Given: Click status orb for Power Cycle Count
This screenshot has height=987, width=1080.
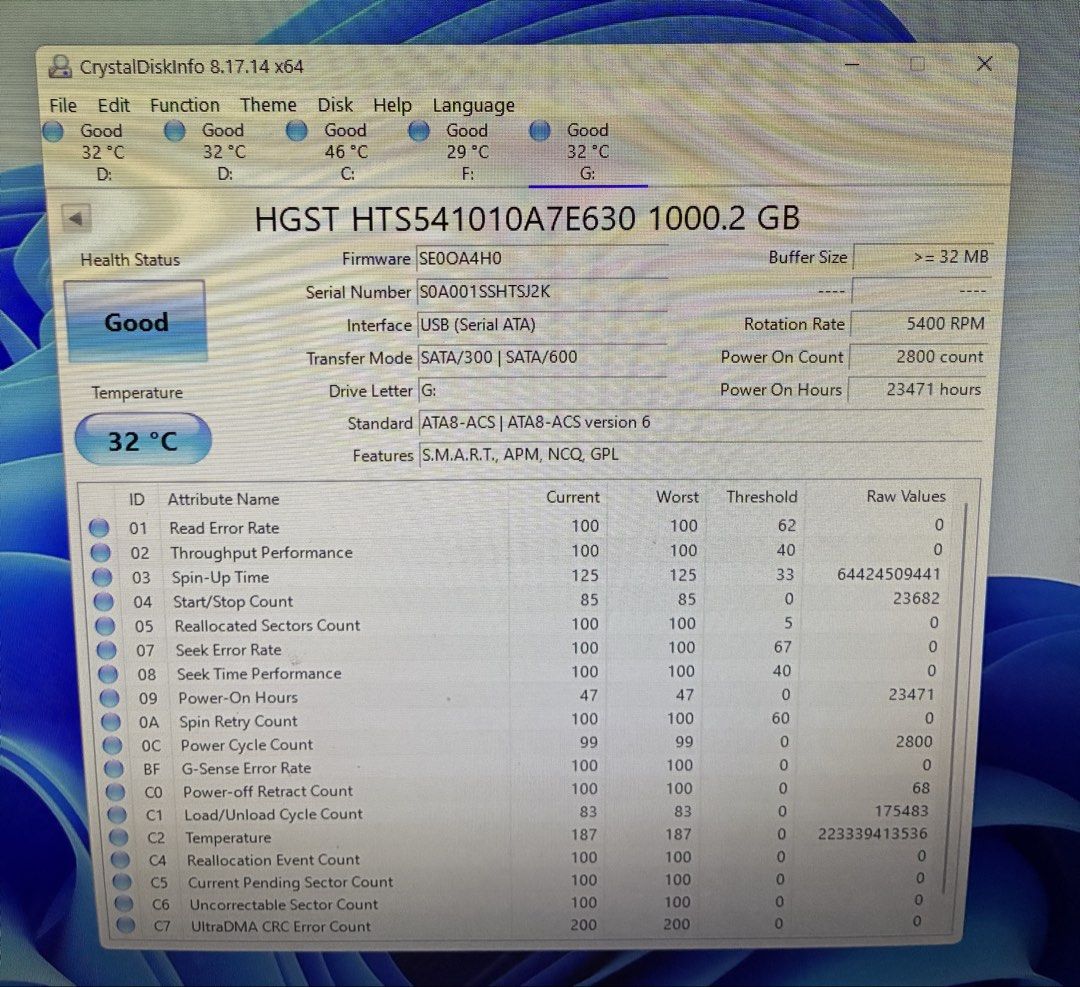Looking at the screenshot, I should click(x=113, y=745).
